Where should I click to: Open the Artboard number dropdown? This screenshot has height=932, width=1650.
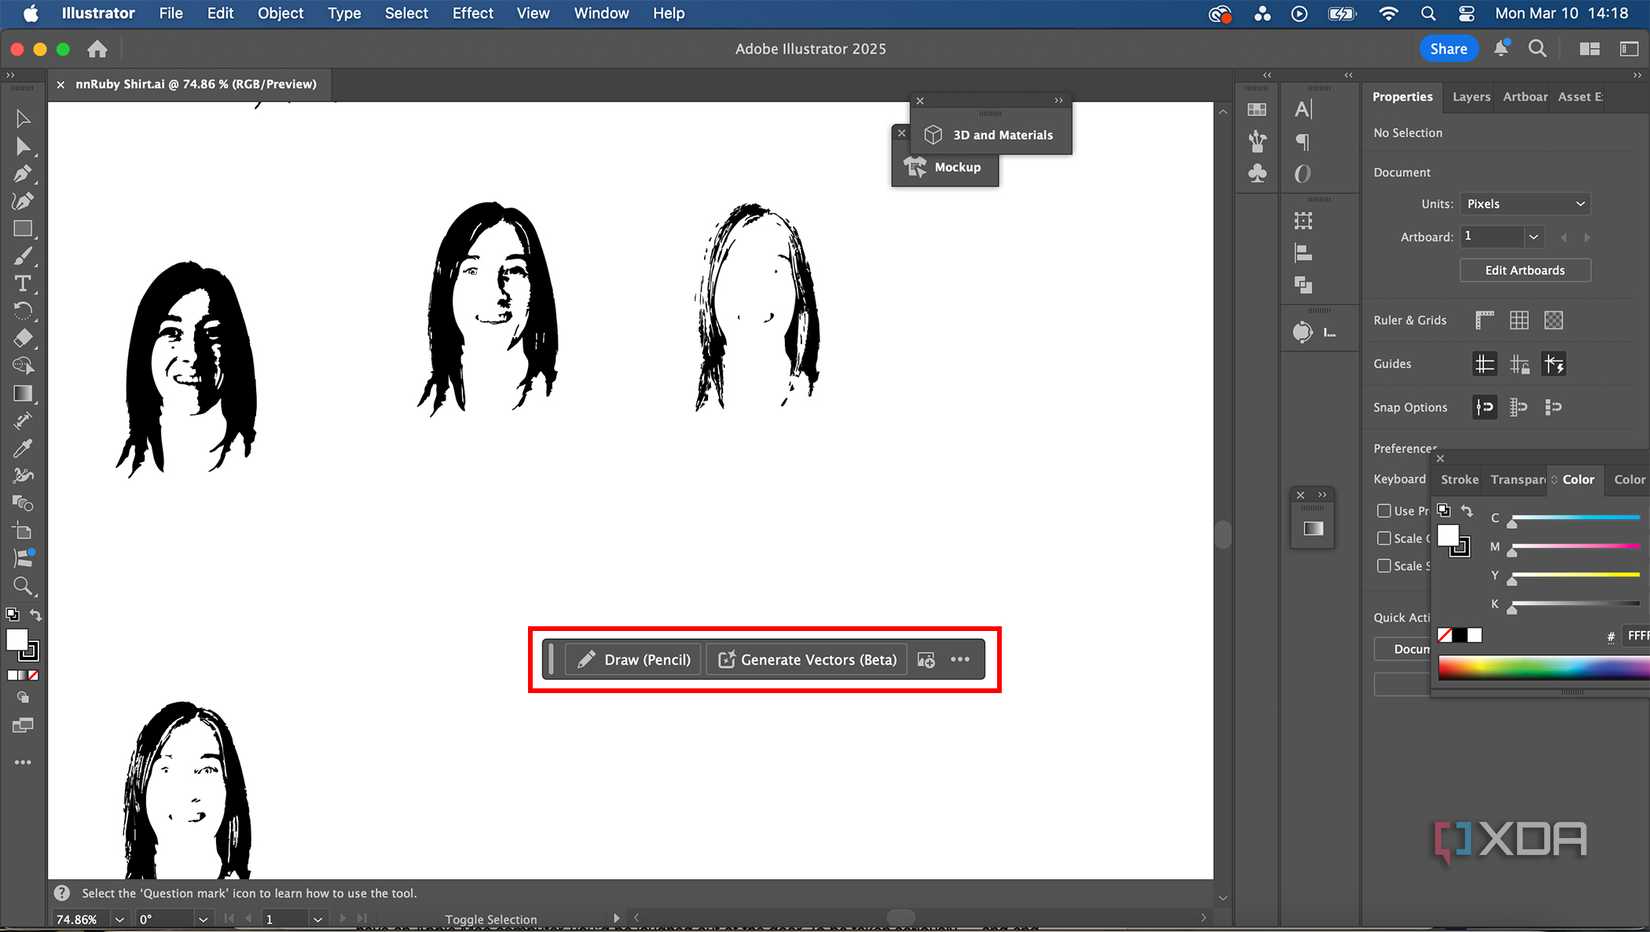pos(1533,237)
